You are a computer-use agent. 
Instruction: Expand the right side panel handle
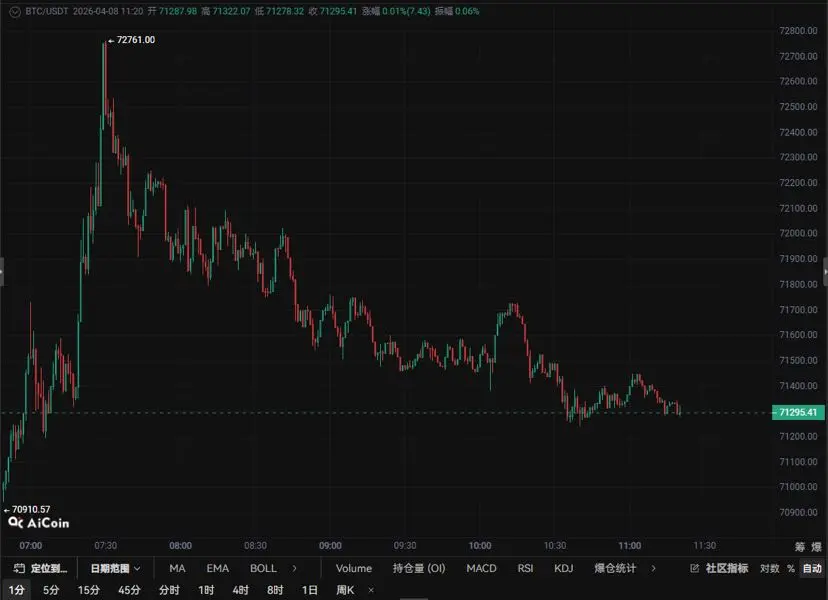tap(826, 271)
